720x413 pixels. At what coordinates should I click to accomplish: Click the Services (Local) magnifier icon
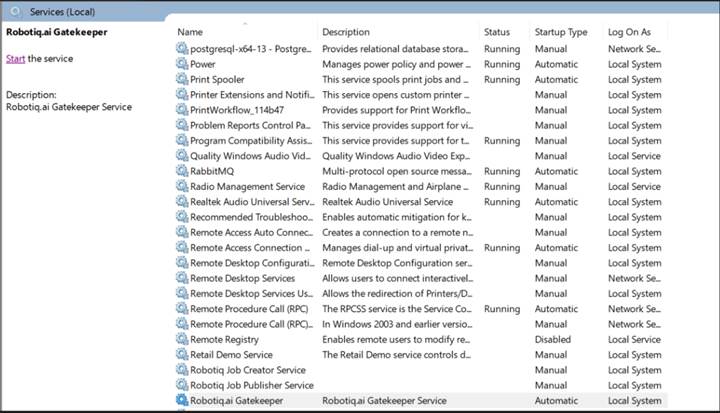15,11
